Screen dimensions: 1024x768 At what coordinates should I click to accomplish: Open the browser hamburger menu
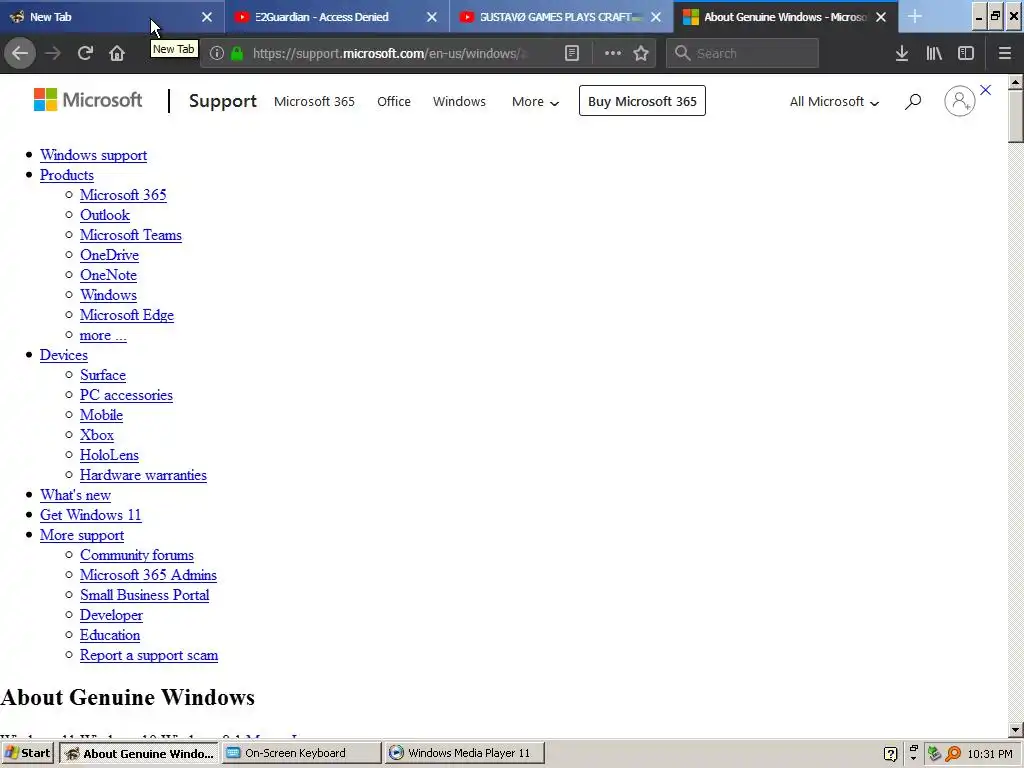[1005, 53]
